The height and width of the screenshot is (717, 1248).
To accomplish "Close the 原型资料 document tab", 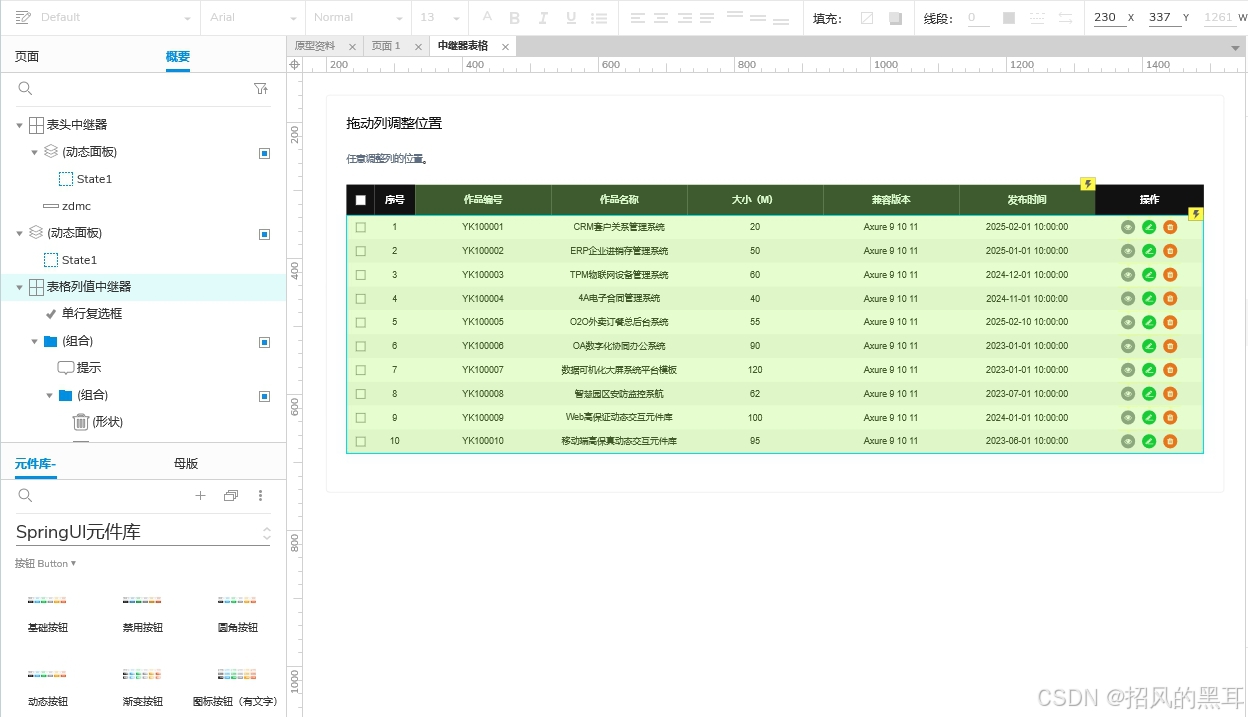I will pyautogui.click(x=352, y=47).
